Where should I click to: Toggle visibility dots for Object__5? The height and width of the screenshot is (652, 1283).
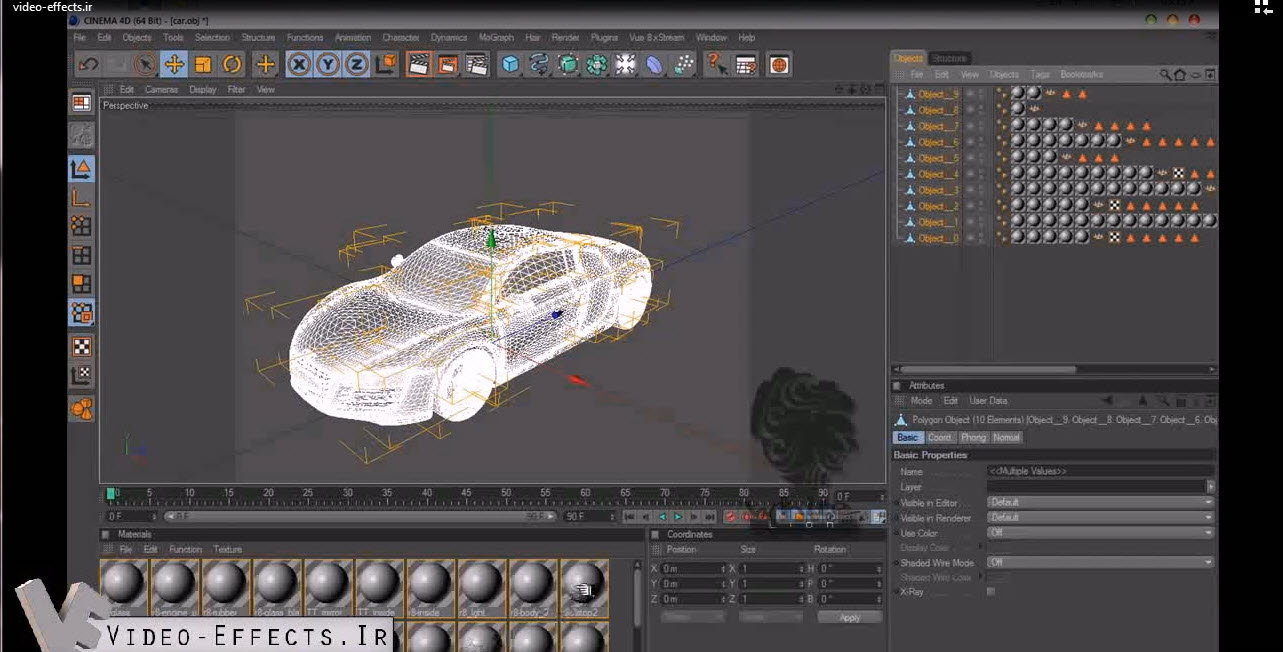pos(982,158)
